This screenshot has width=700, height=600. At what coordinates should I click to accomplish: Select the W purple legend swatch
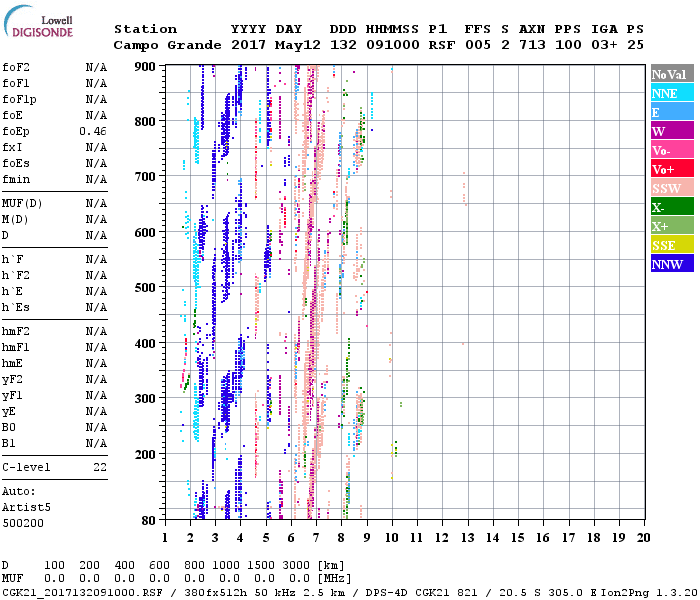point(672,131)
